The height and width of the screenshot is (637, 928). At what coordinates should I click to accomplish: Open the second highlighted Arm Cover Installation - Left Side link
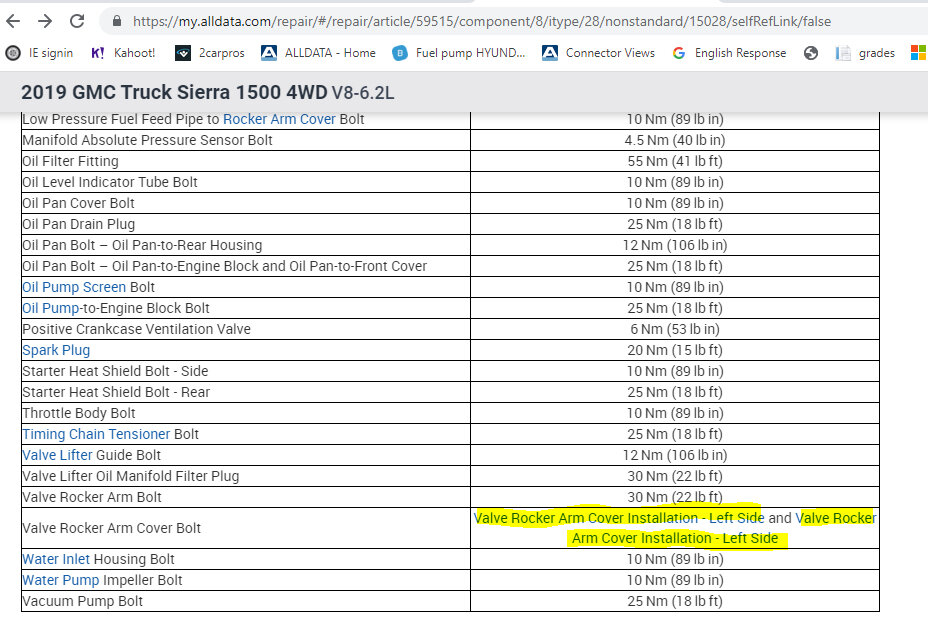[675, 538]
